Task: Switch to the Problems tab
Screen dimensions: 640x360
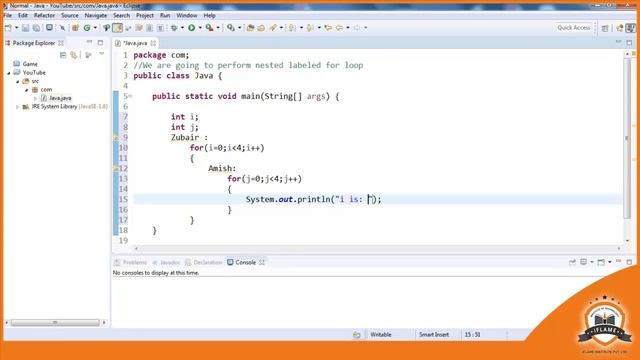Action: tap(131, 262)
